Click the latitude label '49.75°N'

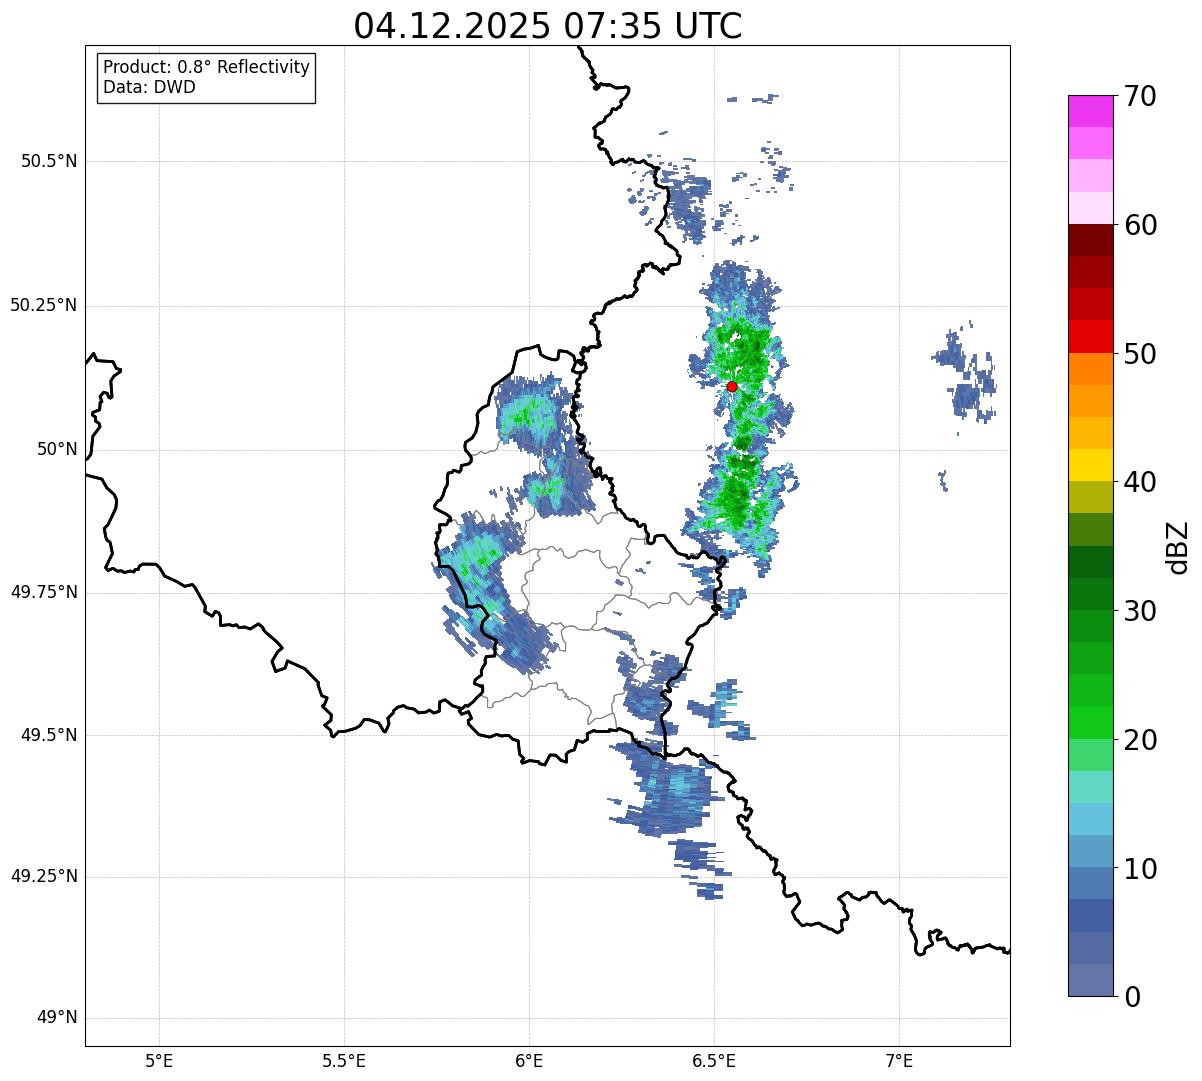point(44,592)
